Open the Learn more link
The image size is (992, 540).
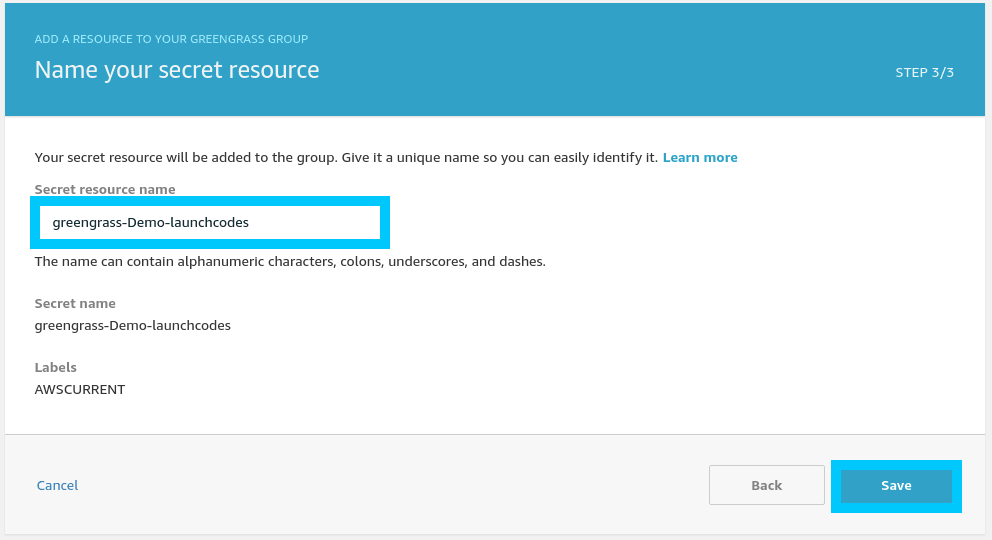[x=700, y=158]
